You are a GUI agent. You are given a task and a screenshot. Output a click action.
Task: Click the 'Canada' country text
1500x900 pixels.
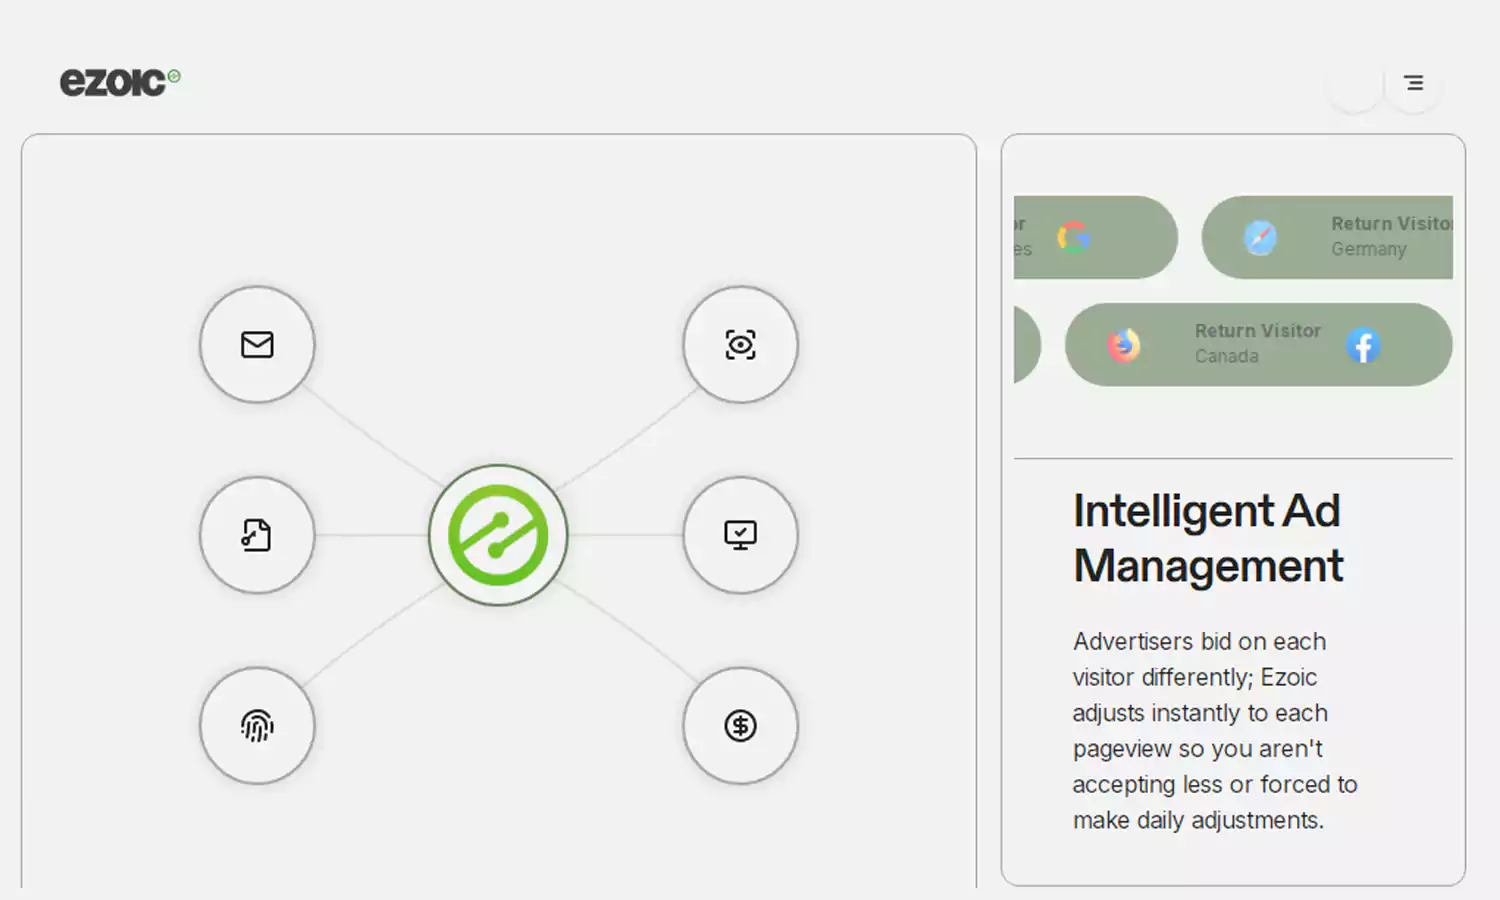(x=1226, y=357)
